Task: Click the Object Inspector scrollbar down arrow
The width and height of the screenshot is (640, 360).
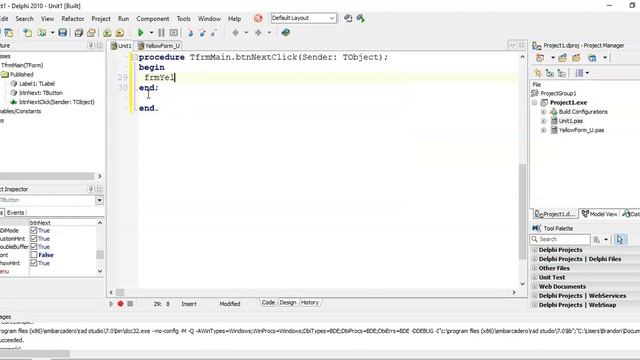Action: tap(100, 271)
